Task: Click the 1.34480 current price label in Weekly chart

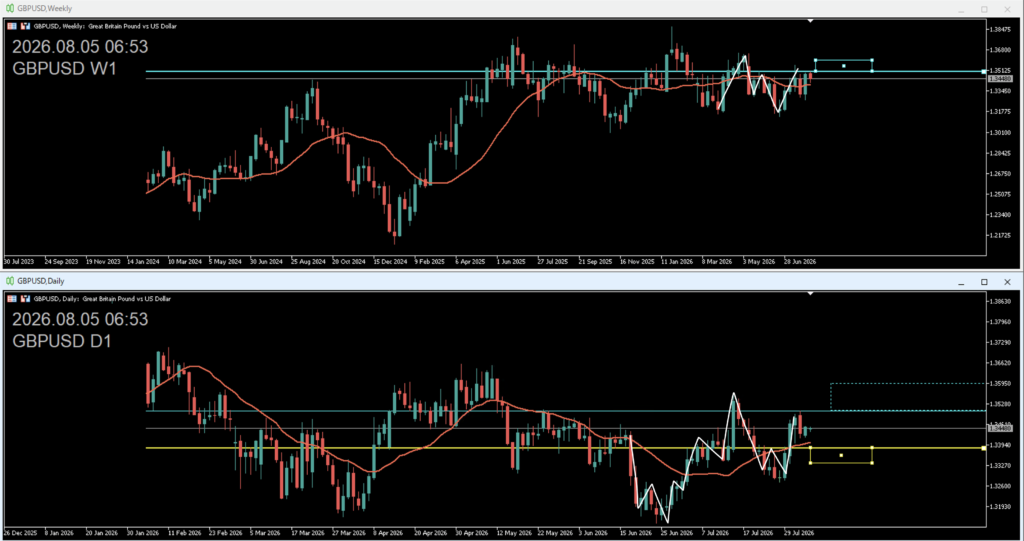Action: (x=1000, y=78)
